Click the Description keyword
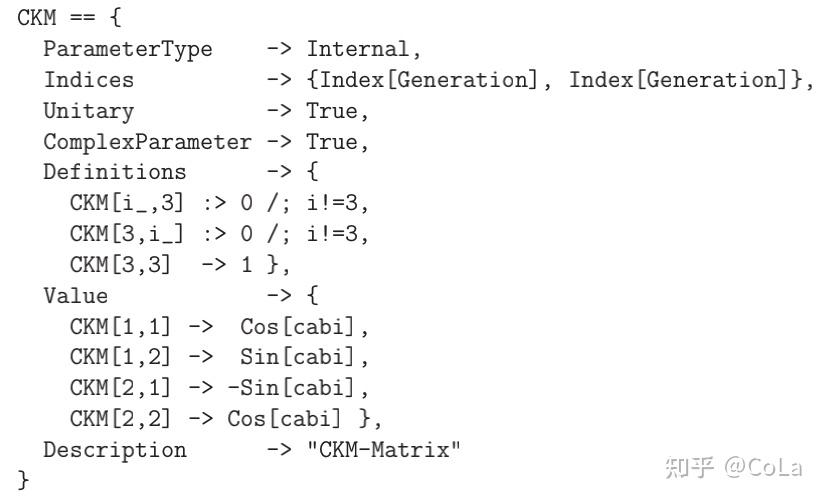 (114, 449)
